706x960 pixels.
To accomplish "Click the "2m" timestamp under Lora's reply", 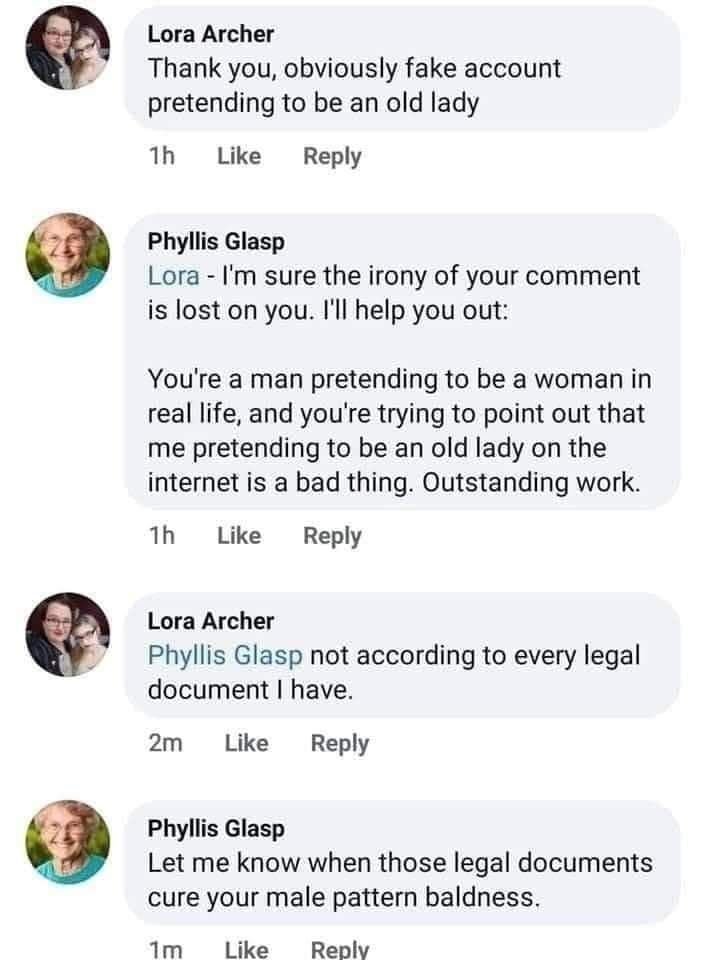I will pyautogui.click(x=165, y=743).
